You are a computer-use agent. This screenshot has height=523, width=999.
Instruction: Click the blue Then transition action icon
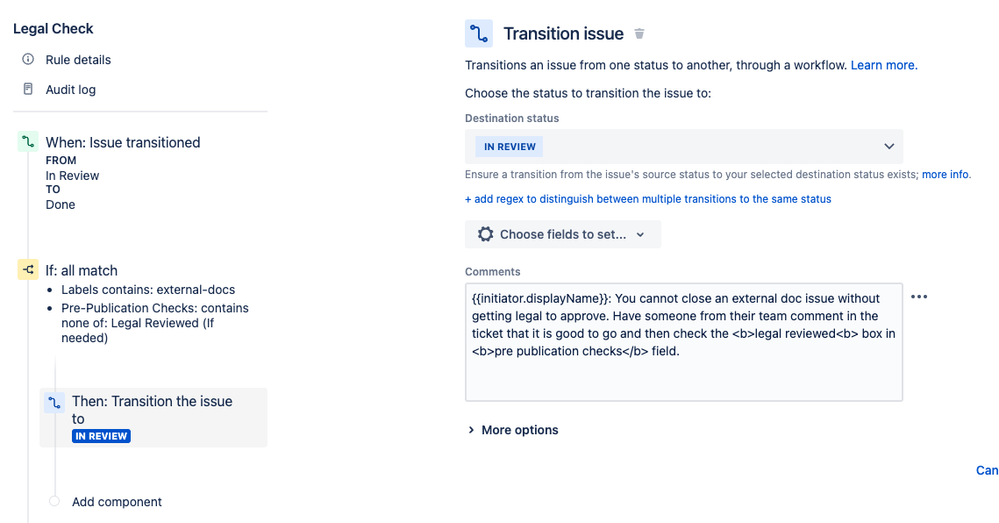[x=55, y=403]
